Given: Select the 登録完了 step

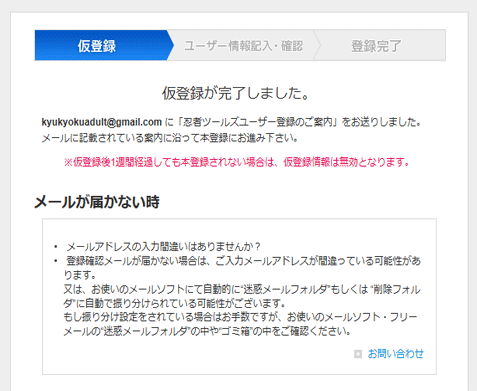Looking at the screenshot, I should pyautogui.click(x=377, y=45).
